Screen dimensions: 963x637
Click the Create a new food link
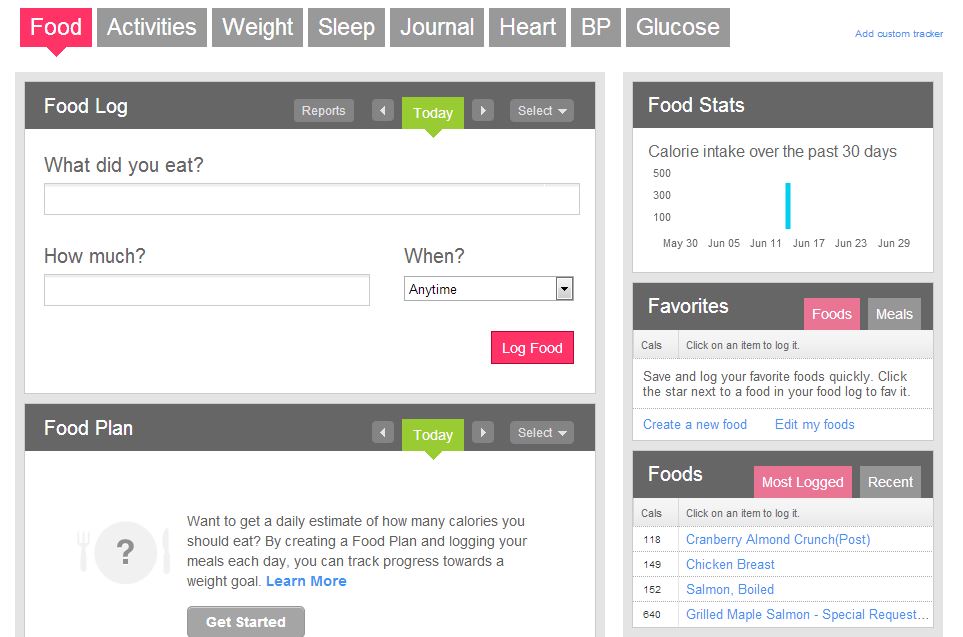click(x=695, y=424)
